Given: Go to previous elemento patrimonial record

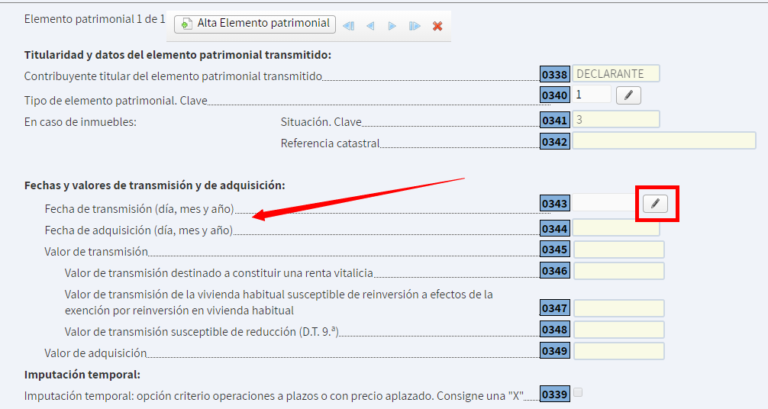Looking at the screenshot, I should [x=370, y=26].
